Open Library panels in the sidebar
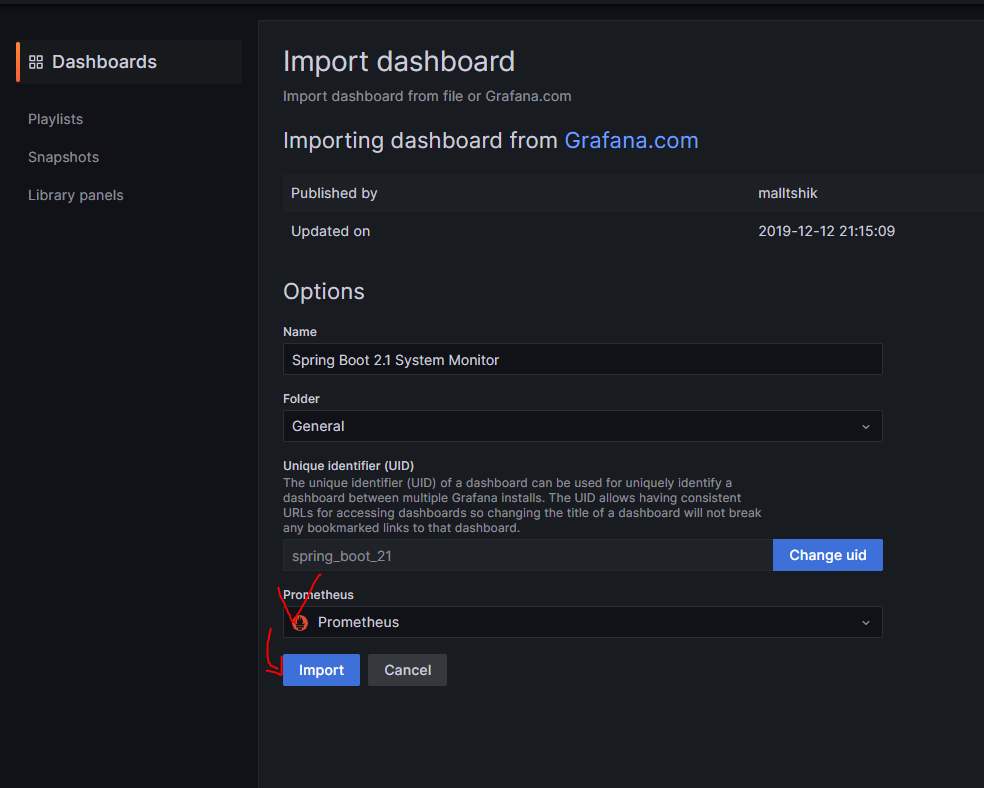This screenshot has width=984, height=788. pos(75,195)
